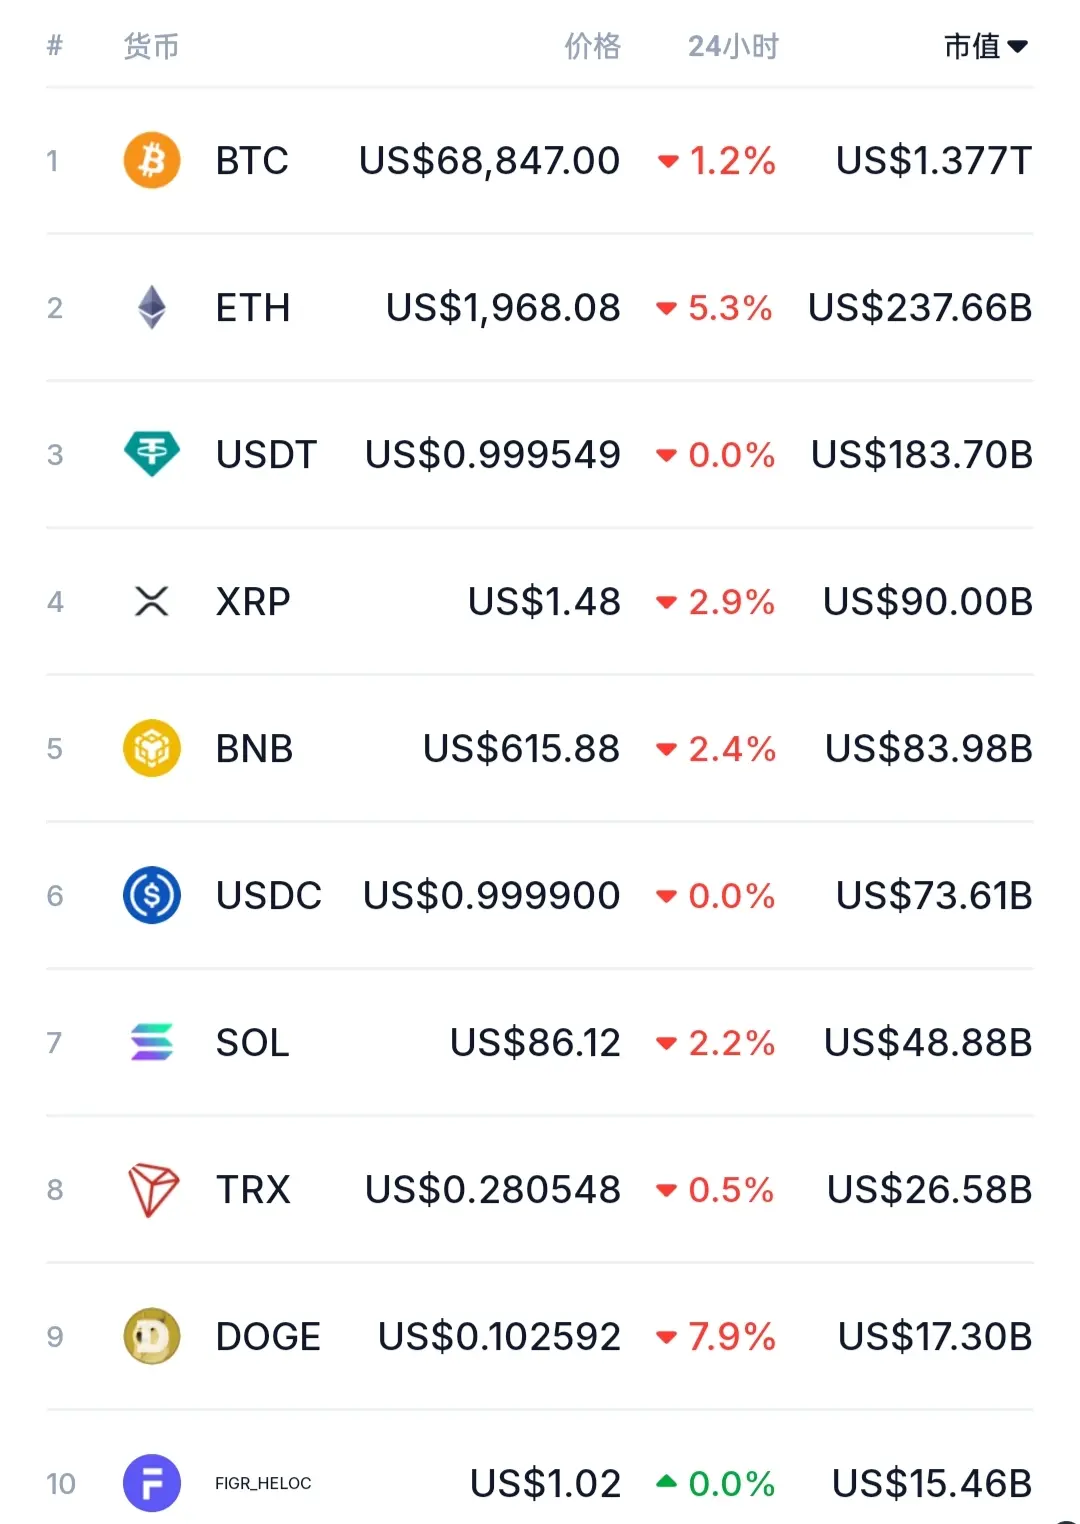Select the Tether USDT green icon
Image resolution: width=1080 pixels, height=1524 pixels.
(152, 454)
